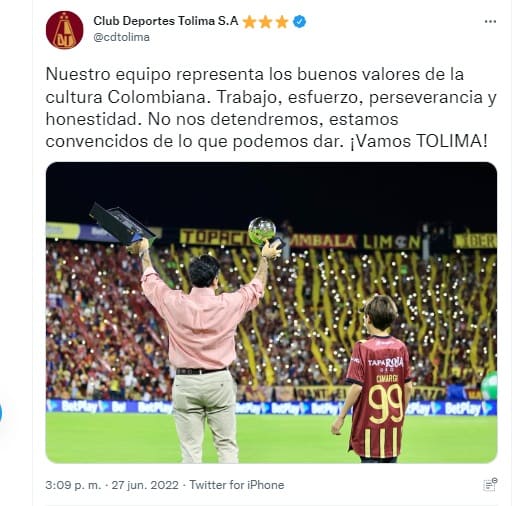The width and height of the screenshot is (515, 506).
Task: Click the blue verified badge
Action: point(299,22)
